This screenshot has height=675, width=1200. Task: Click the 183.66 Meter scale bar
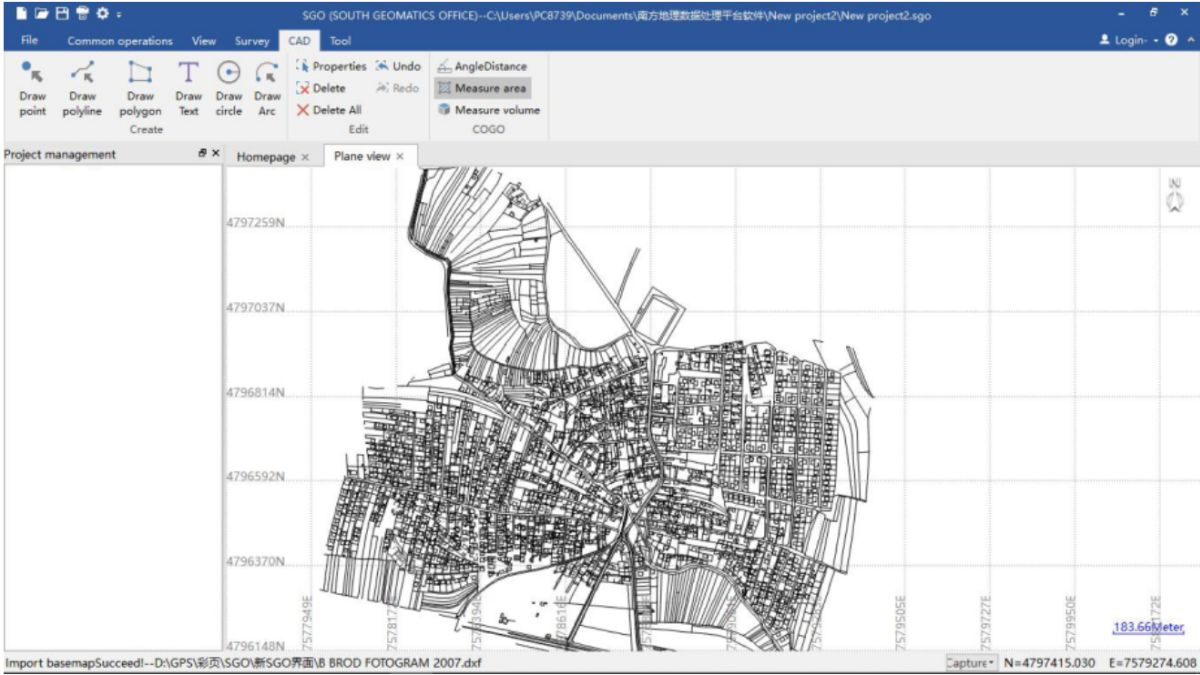(1148, 628)
